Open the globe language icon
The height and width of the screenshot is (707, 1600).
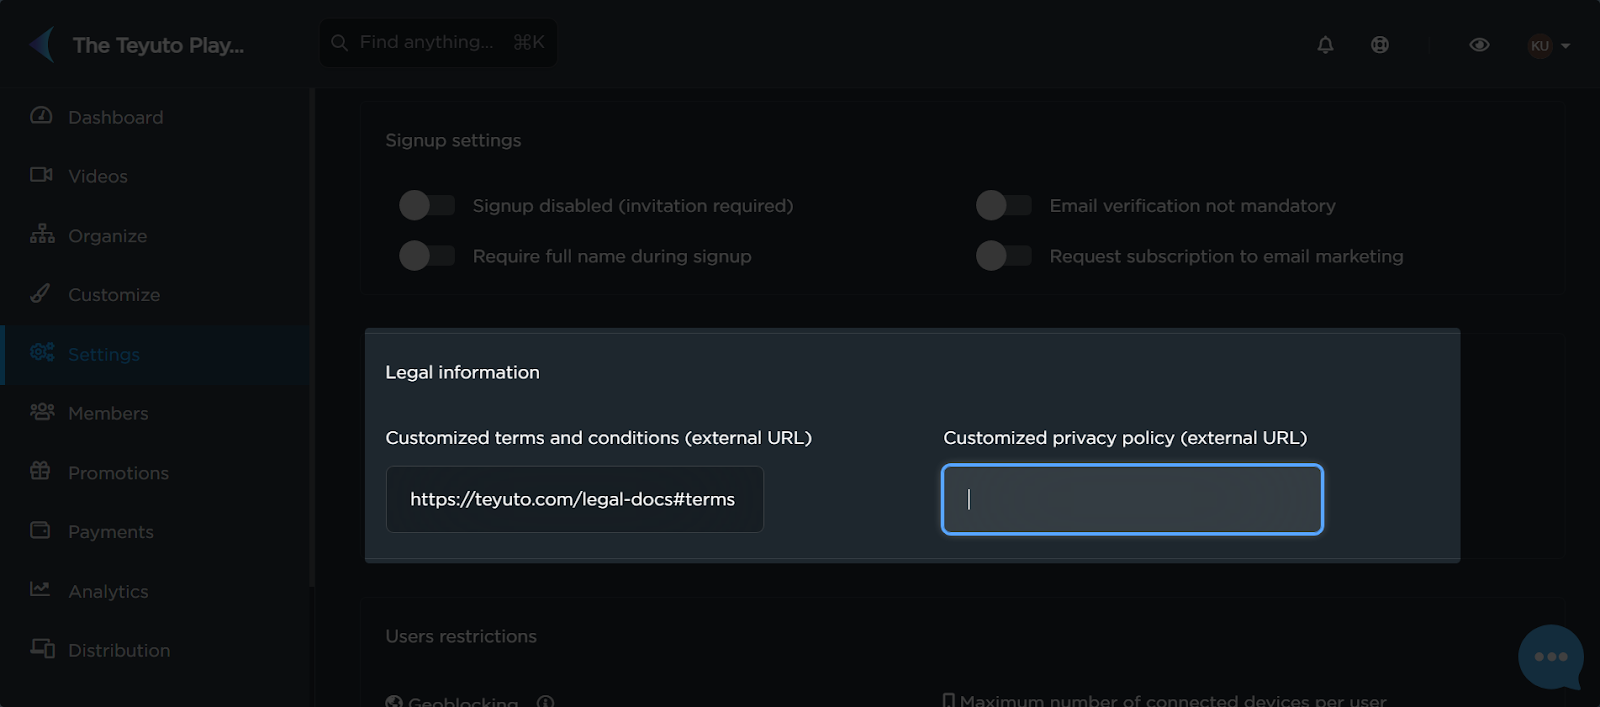pyautogui.click(x=1380, y=44)
